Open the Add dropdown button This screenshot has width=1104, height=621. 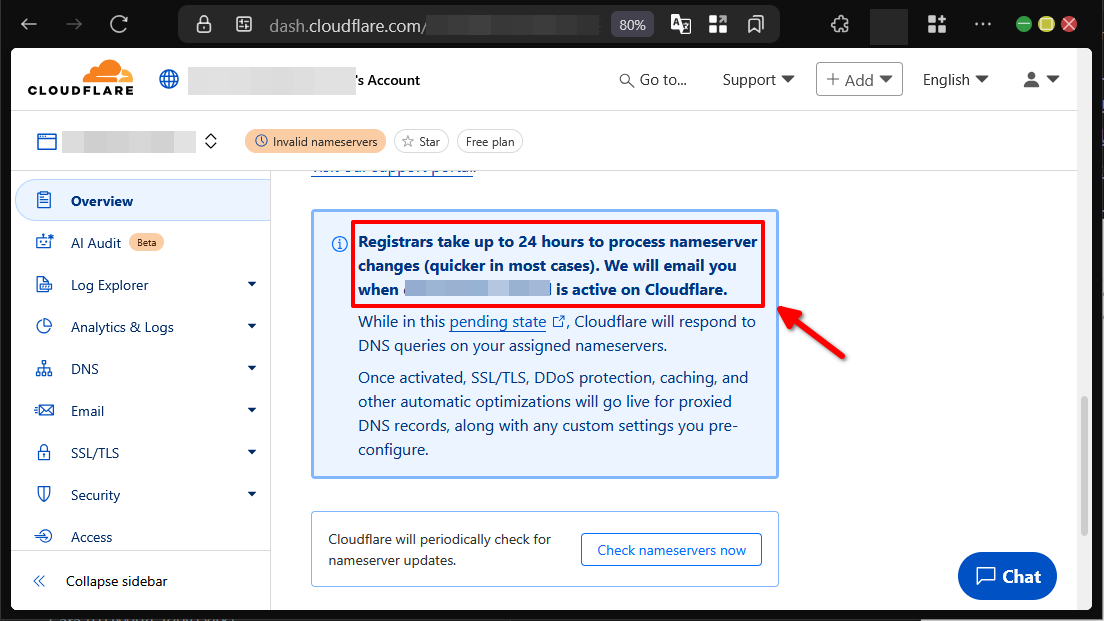click(859, 80)
